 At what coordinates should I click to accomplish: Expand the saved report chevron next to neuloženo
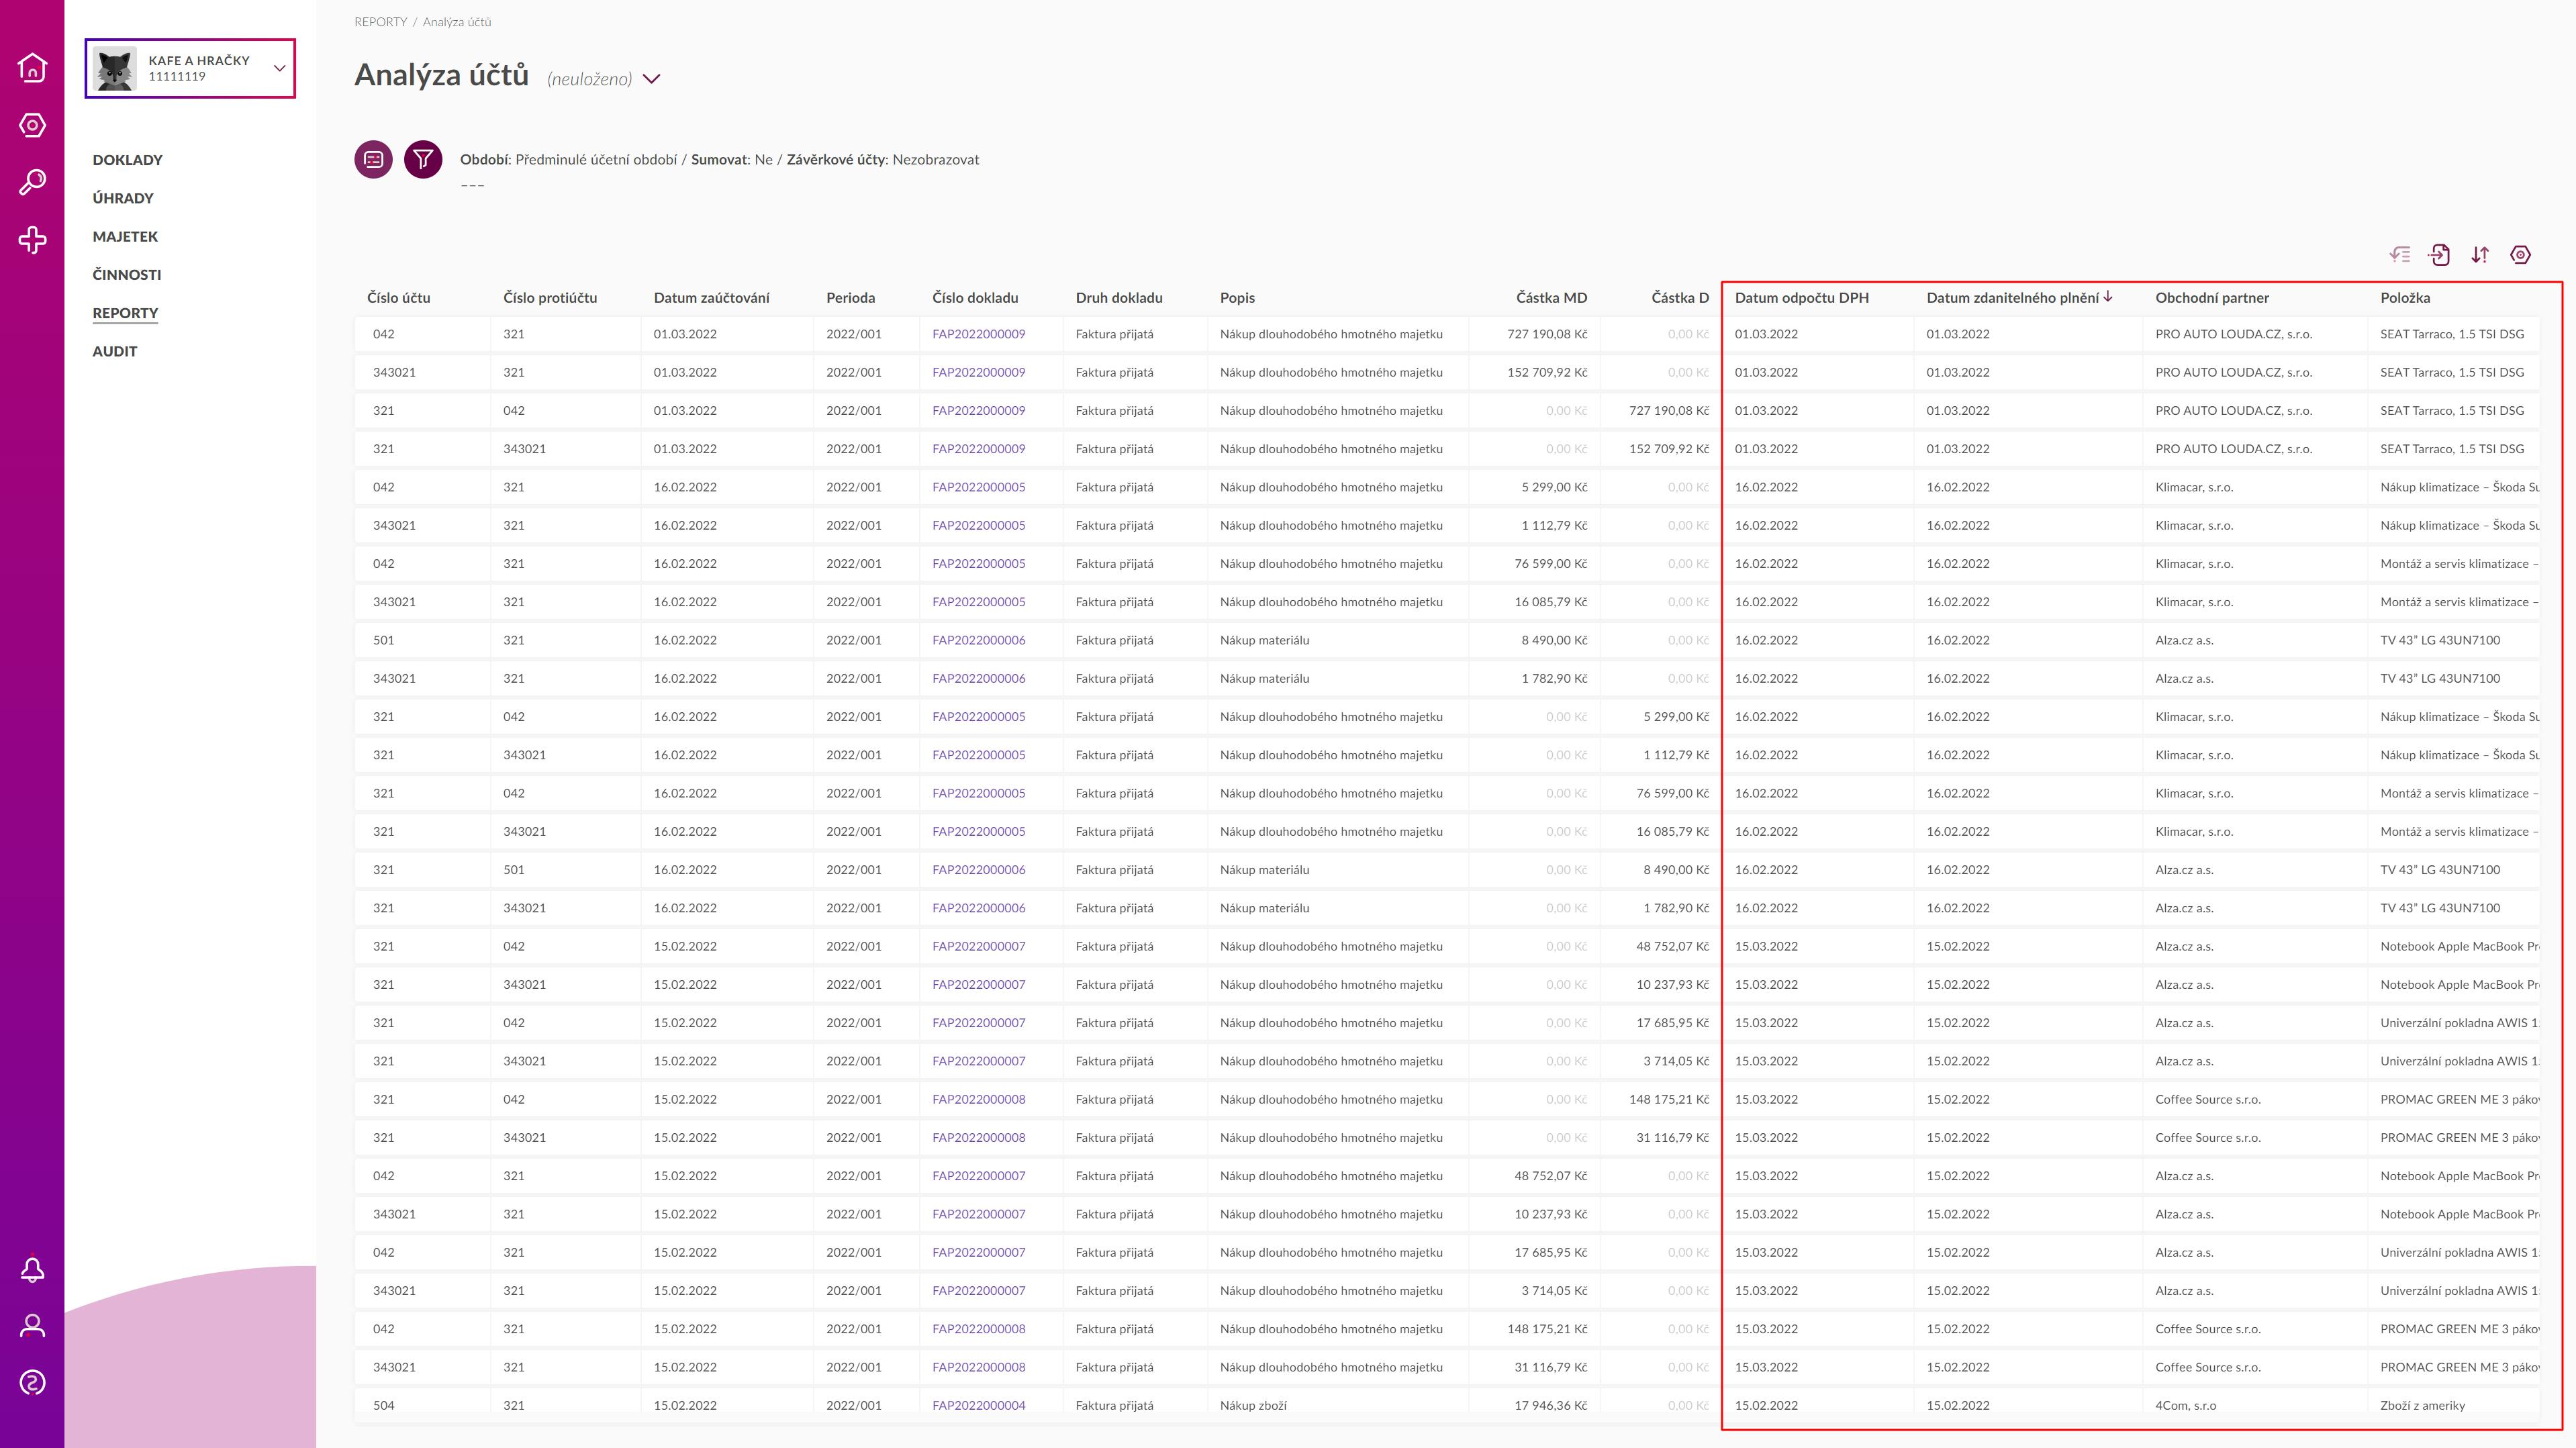click(652, 79)
